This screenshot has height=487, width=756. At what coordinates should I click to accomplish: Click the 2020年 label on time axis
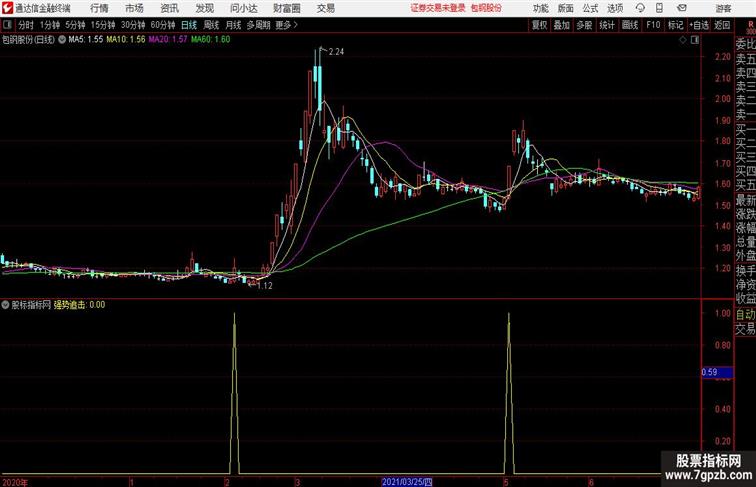click(15, 482)
